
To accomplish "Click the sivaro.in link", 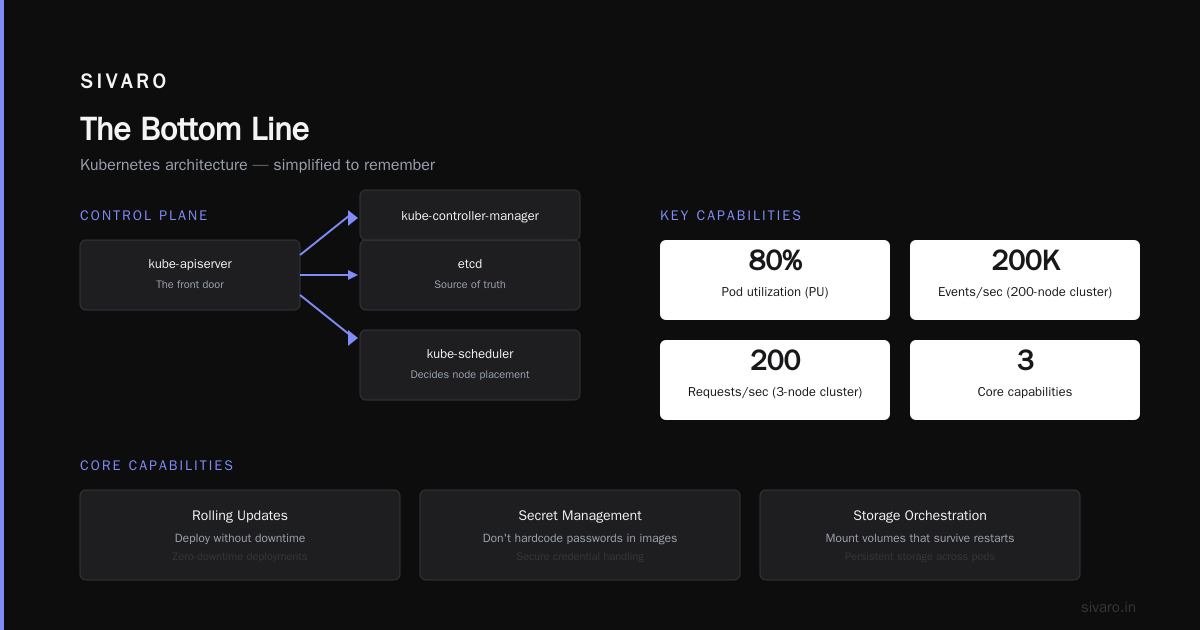I will pyautogui.click(x=1108, y=607).
